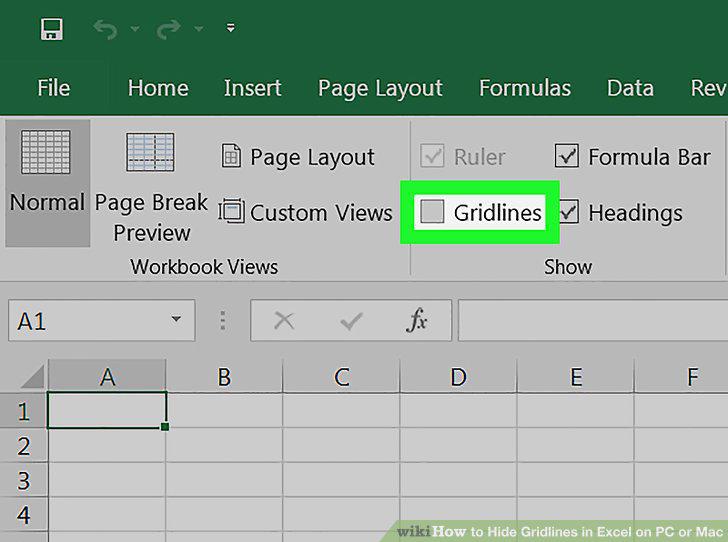Image resolution: width=728 pixels, height=542 pixels.
Task: Choose Page Layout view in Workbook Views
Action: click(x=298, y=157)
